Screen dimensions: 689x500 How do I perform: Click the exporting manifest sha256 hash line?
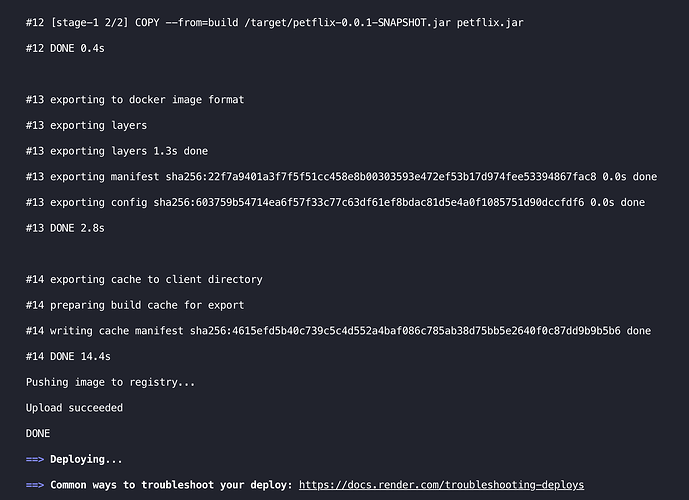click(x=341, y=177)
